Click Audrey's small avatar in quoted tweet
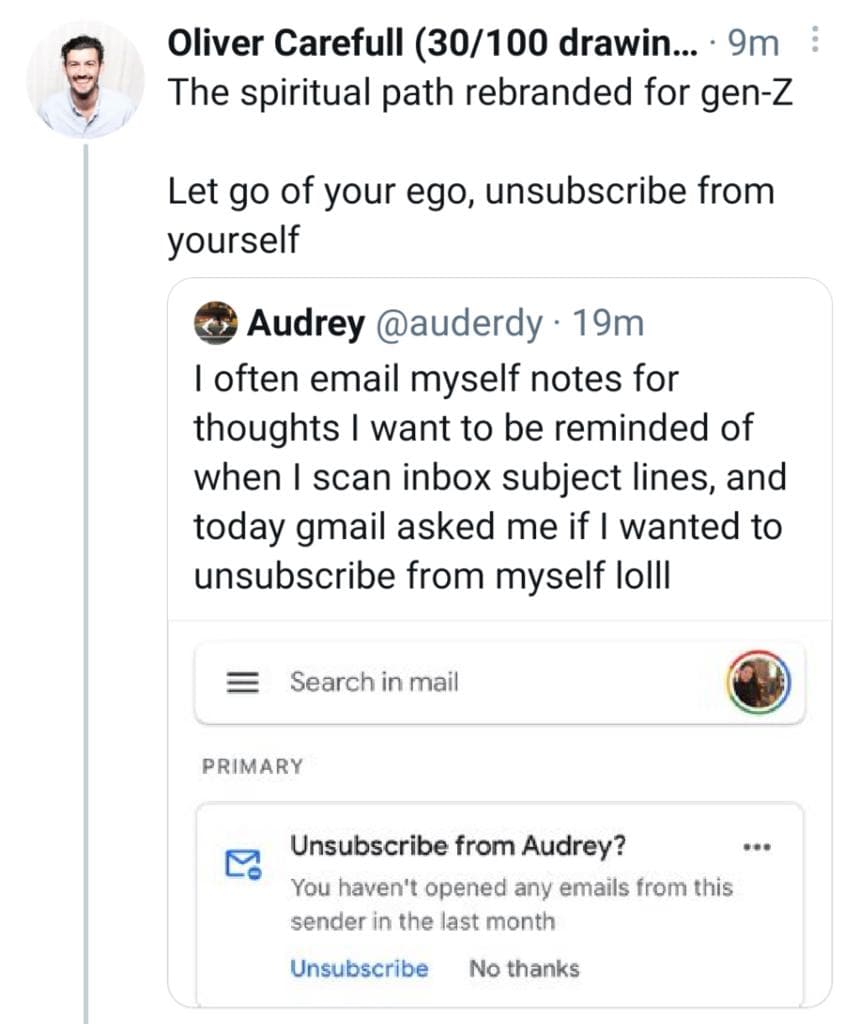859x1024 pixels. point(215,323)
